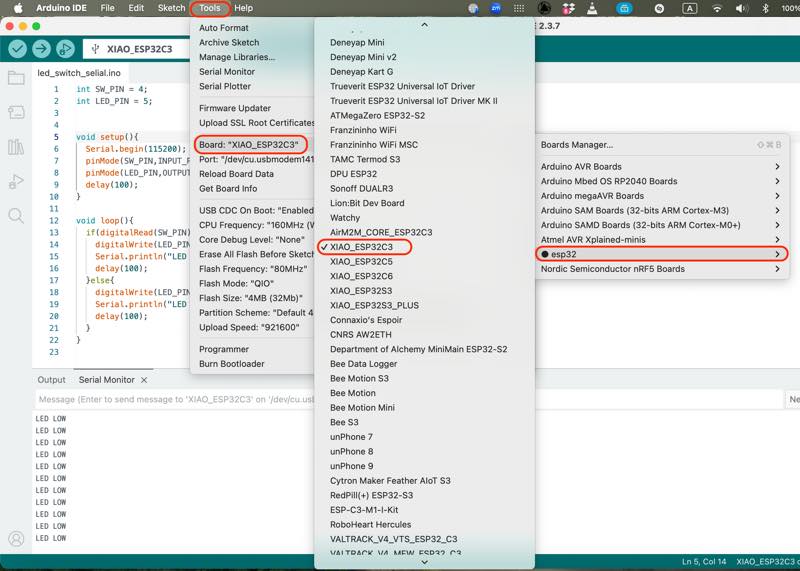Click Burn Bootloader entry

(232, 364)
